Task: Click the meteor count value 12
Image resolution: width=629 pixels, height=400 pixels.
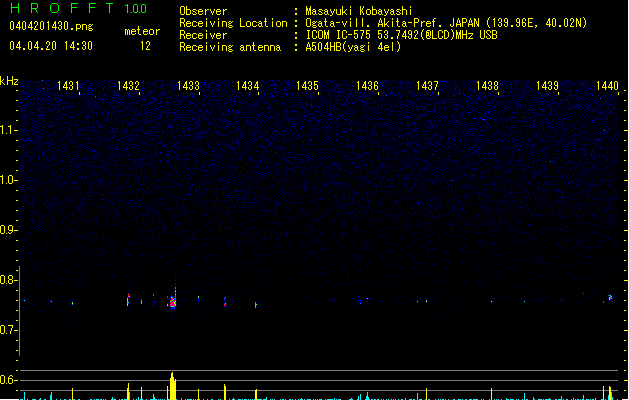Action: (x=145, y=46)
